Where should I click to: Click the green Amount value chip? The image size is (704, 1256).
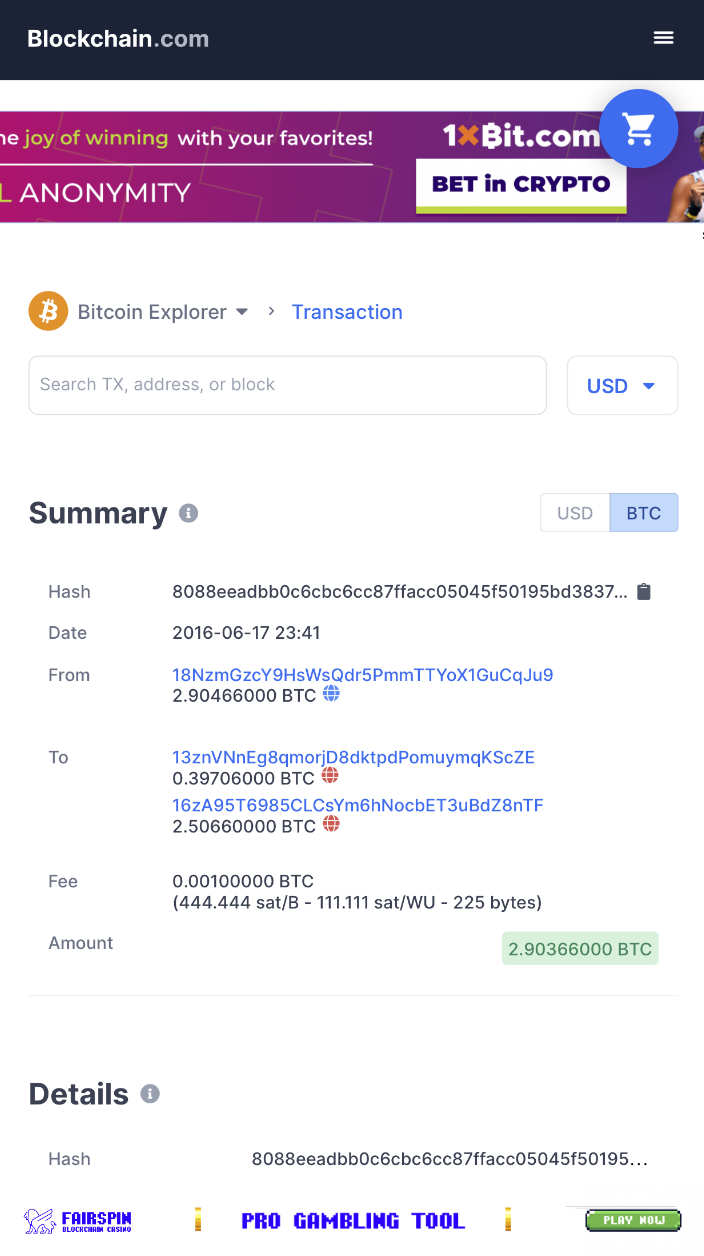pyautogui.click(x=580, y=947)
